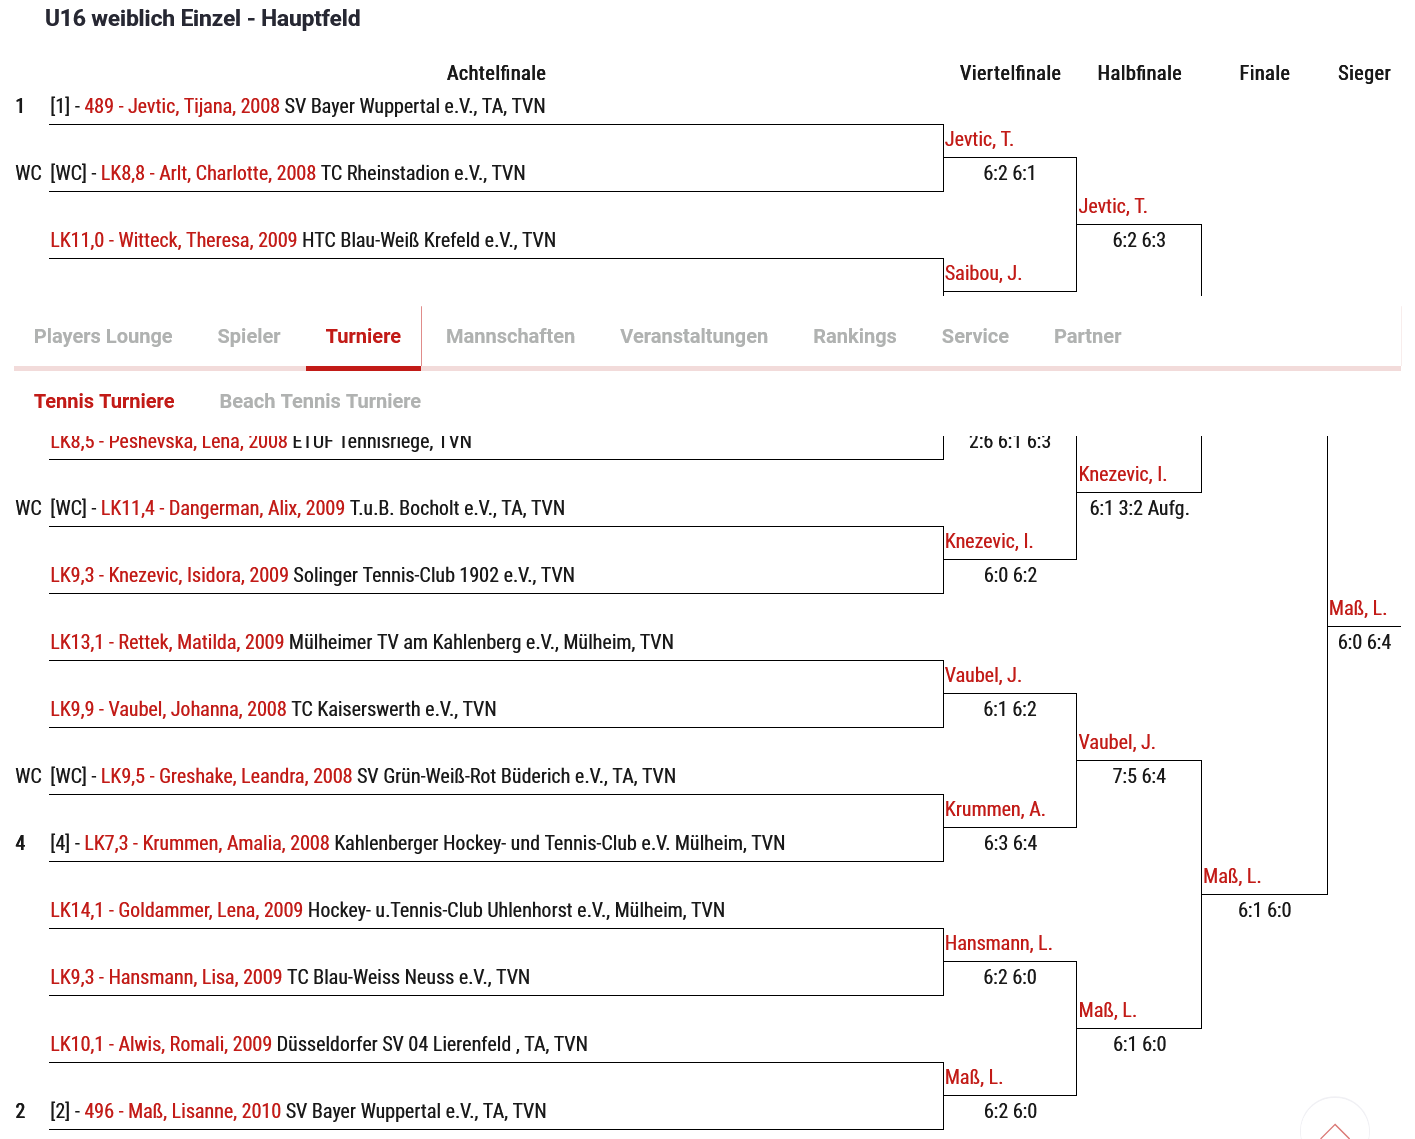
Task: Select Maß, Lisanne player link
Action: 183,1112
